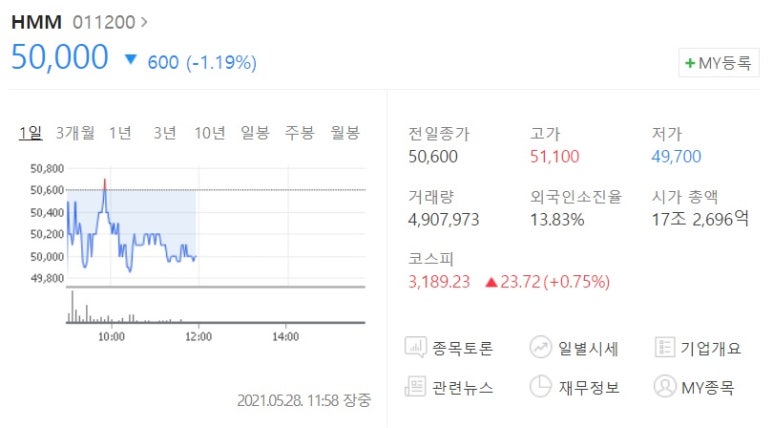Click the red peak on the price chart
The image size is (773, 428).
point(105,184)
